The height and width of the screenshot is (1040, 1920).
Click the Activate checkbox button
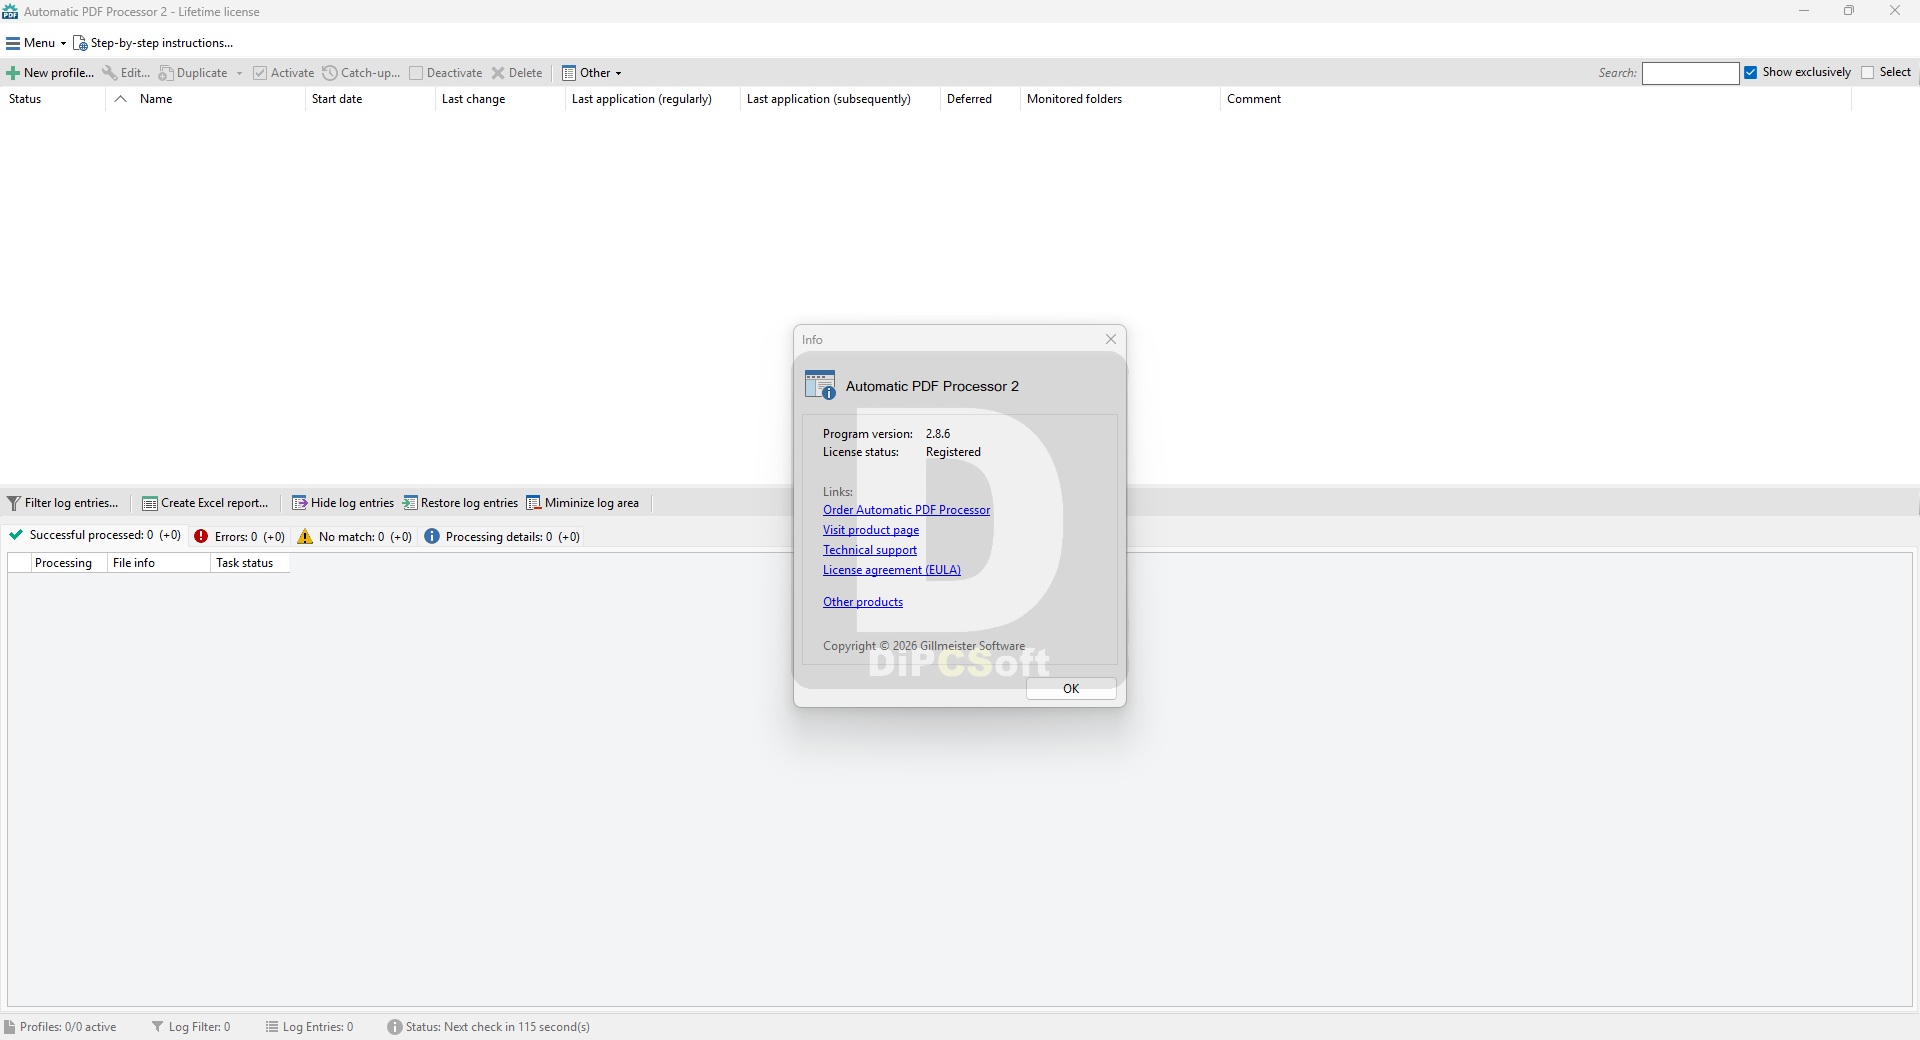pos(284,73)
